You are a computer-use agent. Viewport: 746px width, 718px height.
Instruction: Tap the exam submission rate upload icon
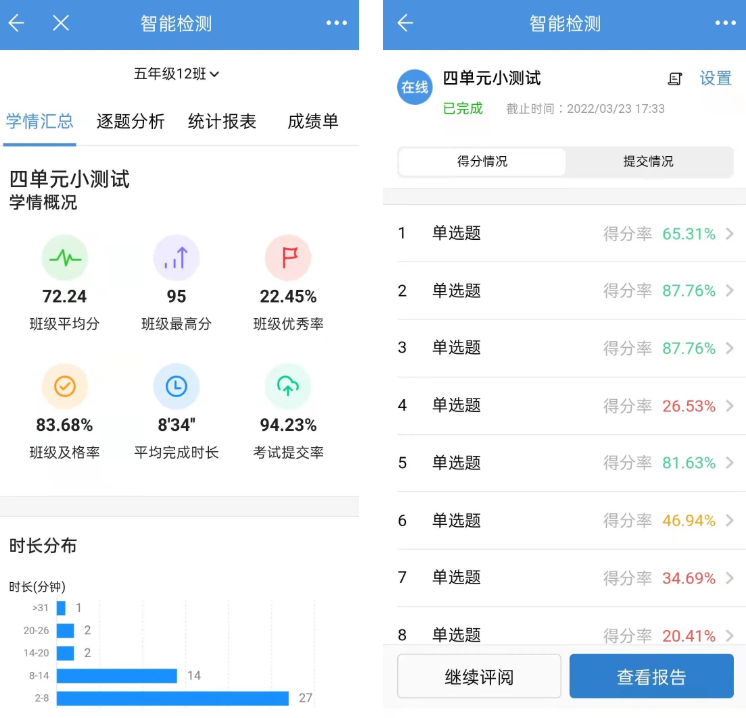click(x=288, y=386)
